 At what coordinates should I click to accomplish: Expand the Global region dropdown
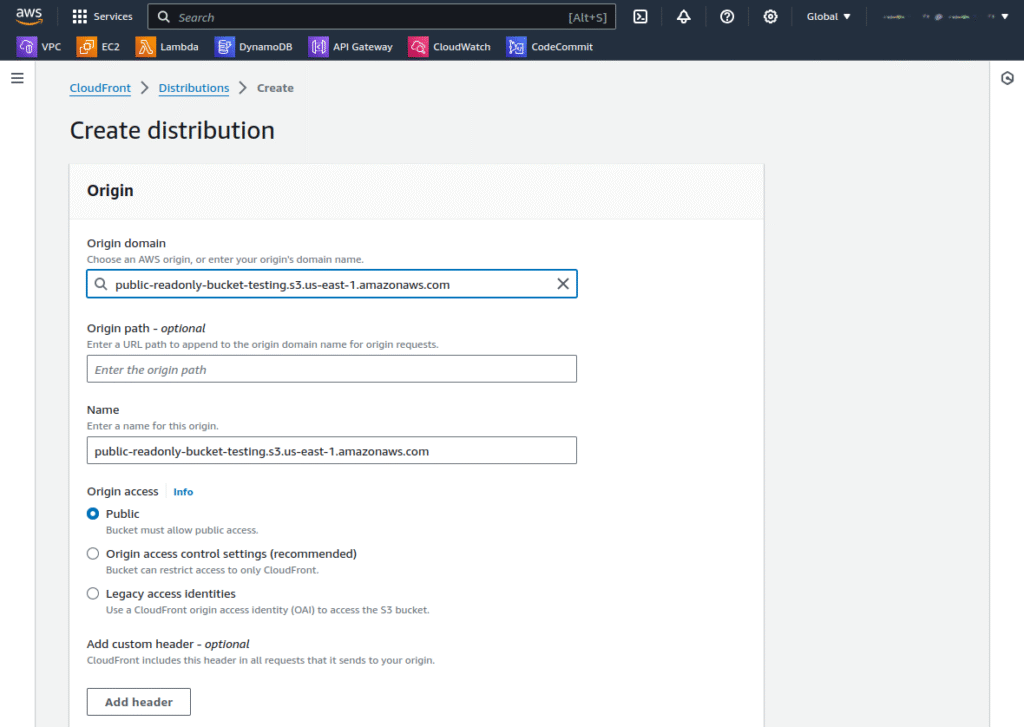[x=828, y=16]
